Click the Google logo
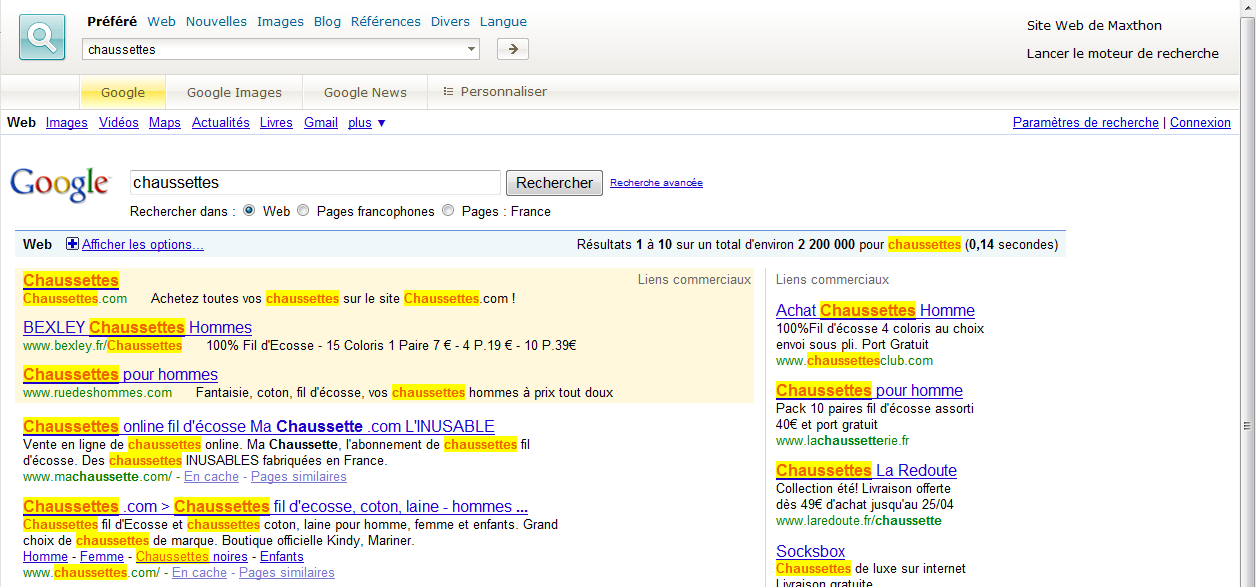The image size is (1256, 587). click(x=60, y=183)
